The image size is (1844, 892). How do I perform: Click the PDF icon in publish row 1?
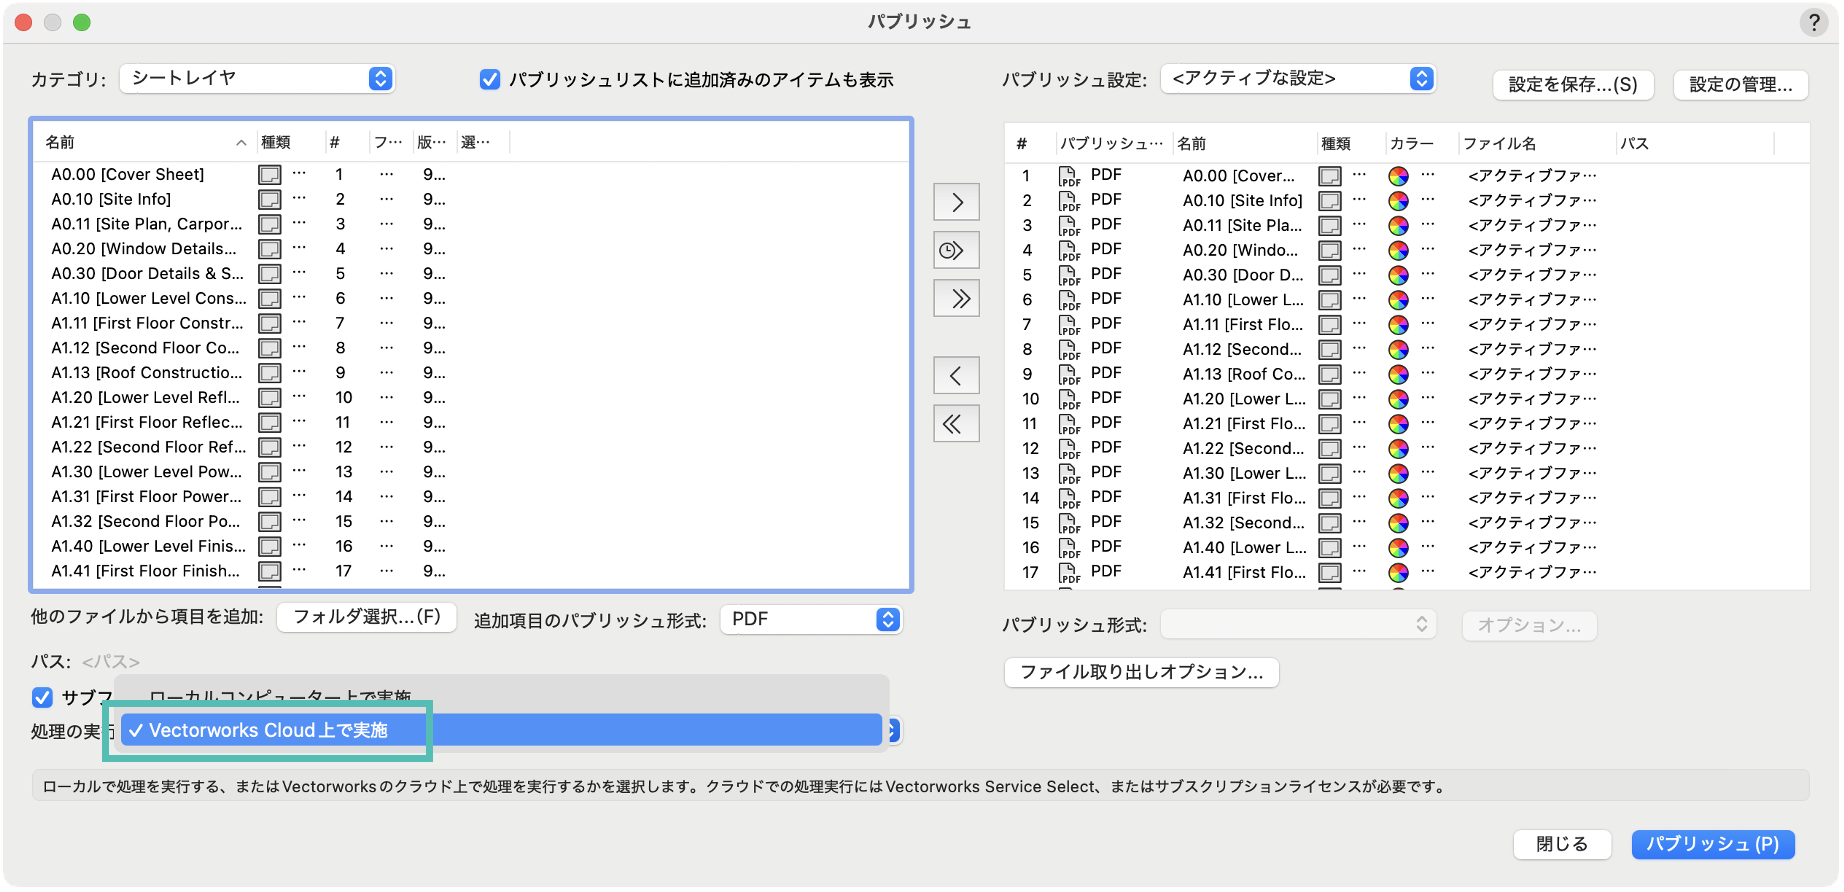tap(1069, 176)
